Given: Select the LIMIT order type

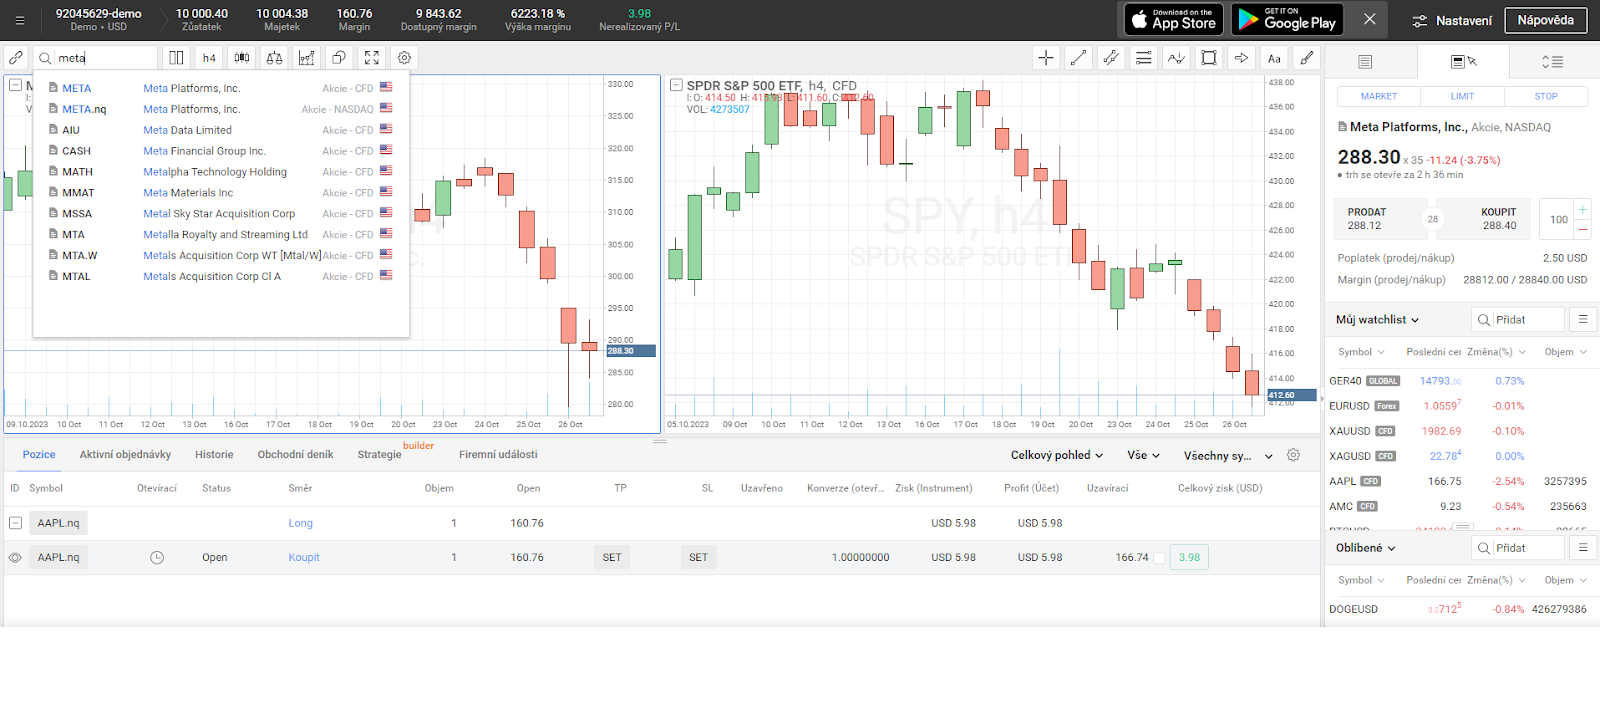Looking at the screenshot, I should pyautogui.click(x=1462, y=96).
